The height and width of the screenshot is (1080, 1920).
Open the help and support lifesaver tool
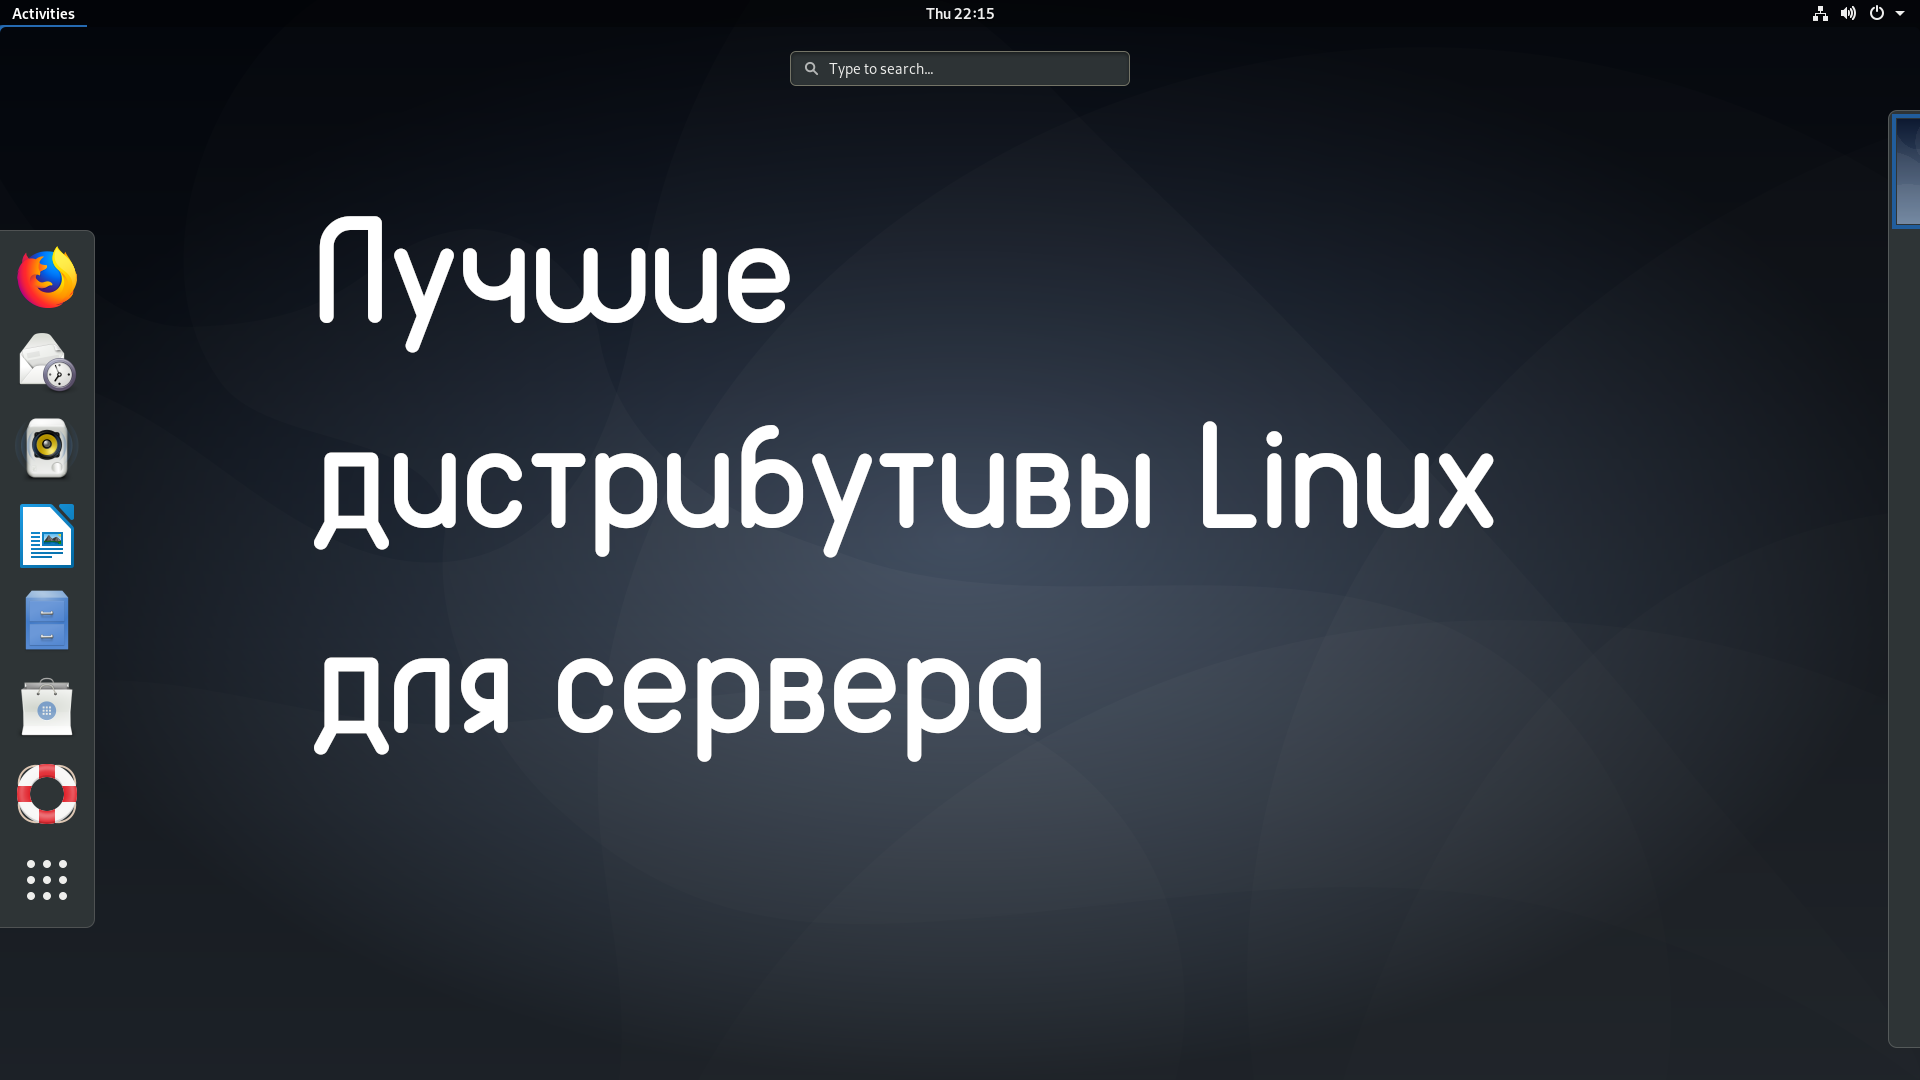[46, 793]
